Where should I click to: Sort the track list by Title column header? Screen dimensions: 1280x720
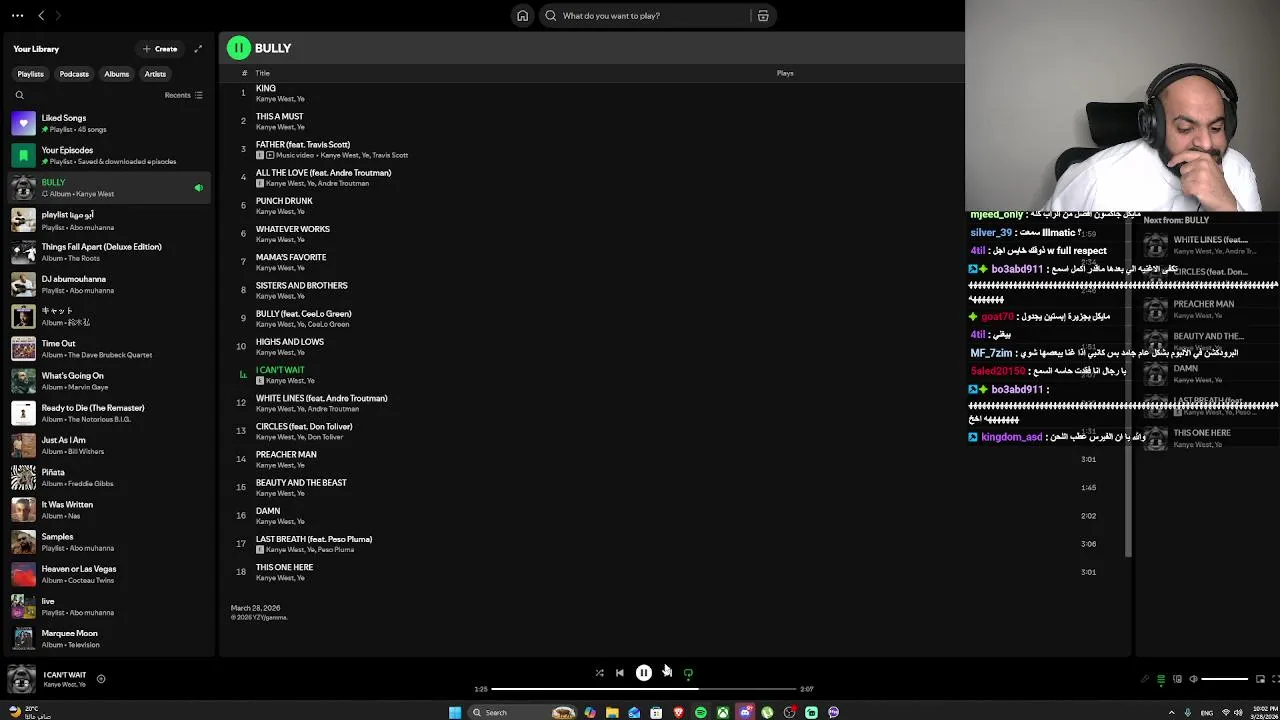click(x=262, y=73)
